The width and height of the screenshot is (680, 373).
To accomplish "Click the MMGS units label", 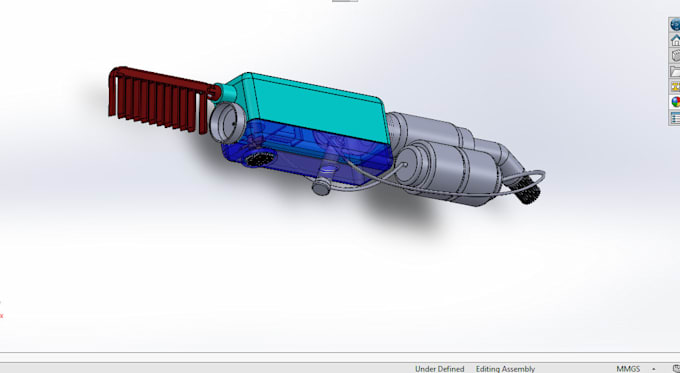I will [x=628, y=369].
